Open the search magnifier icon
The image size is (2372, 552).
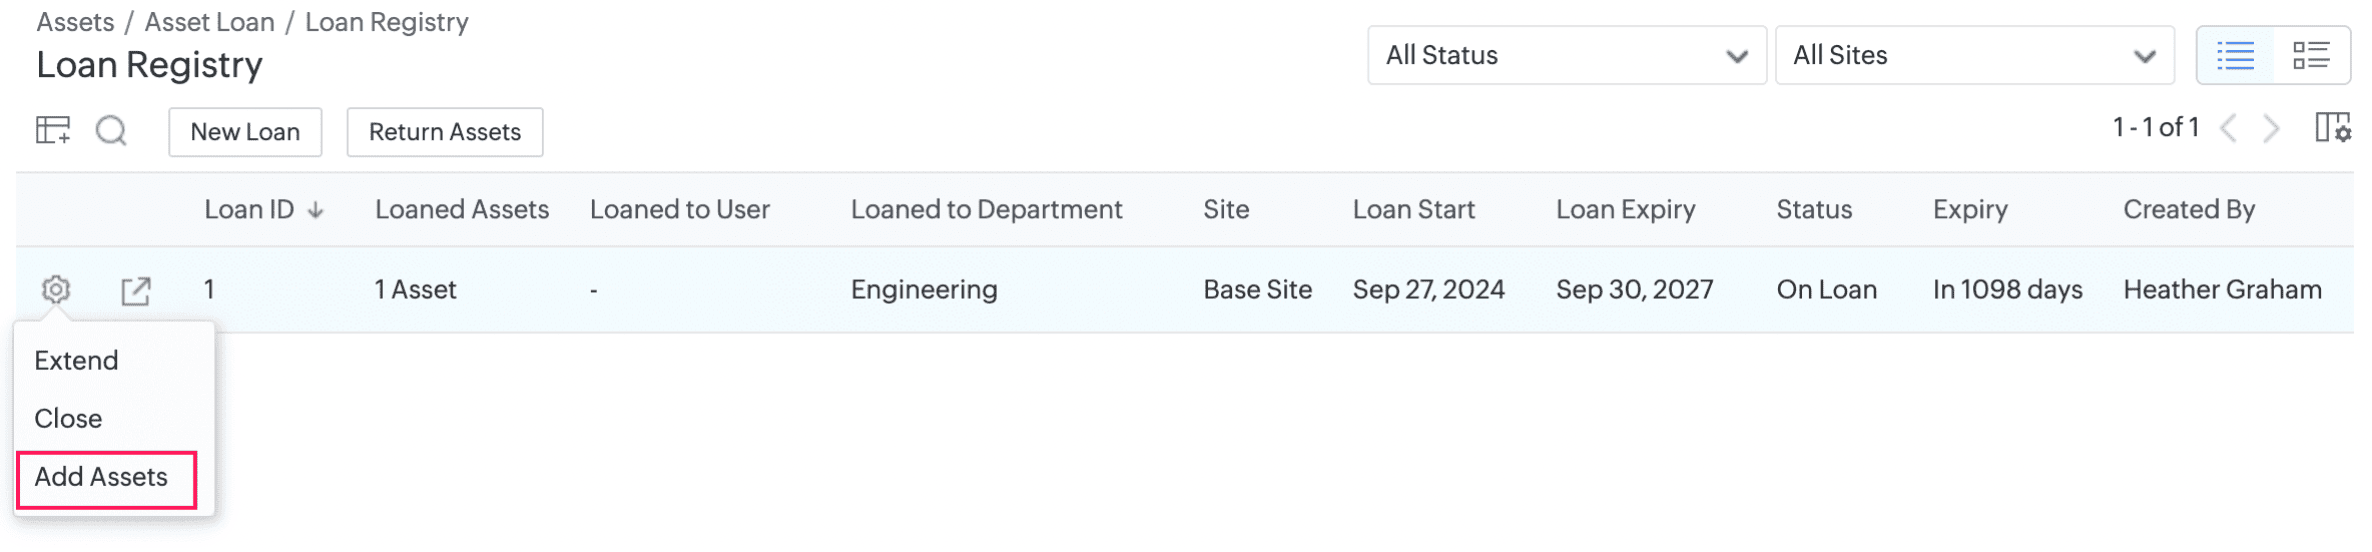pos(111,130)
